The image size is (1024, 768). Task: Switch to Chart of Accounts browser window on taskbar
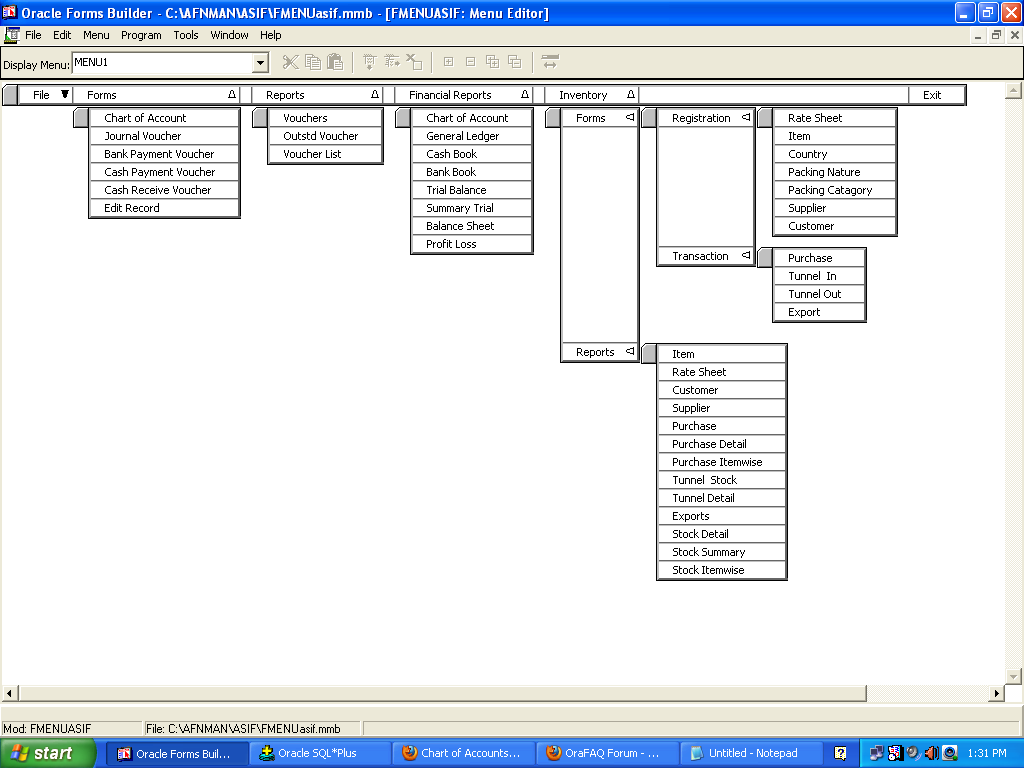click(464, 753)
